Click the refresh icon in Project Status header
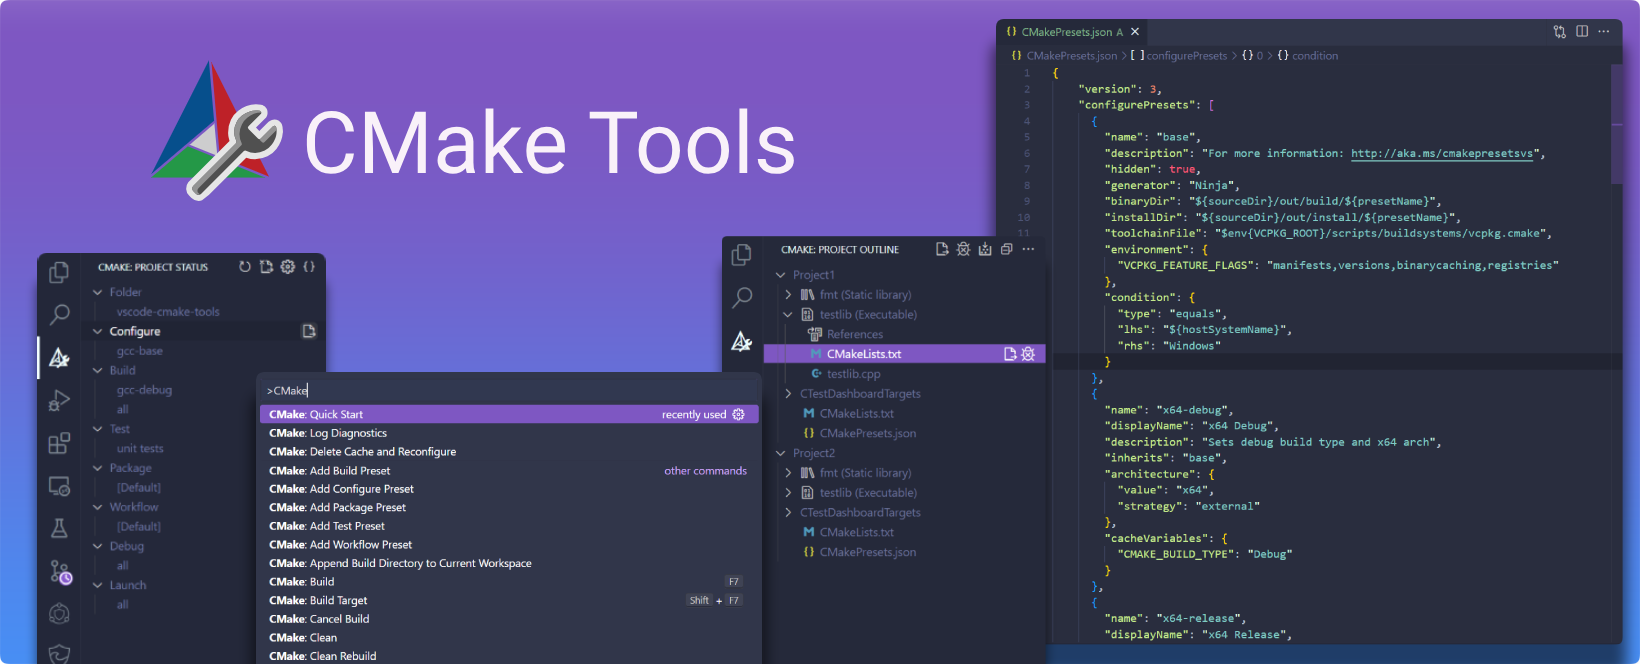 [245, 267]
